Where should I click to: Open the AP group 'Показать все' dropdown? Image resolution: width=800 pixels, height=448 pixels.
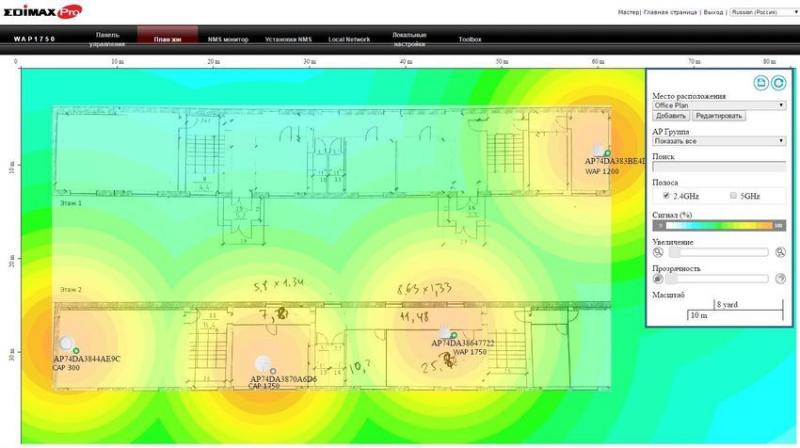click(x=719, y=141)
